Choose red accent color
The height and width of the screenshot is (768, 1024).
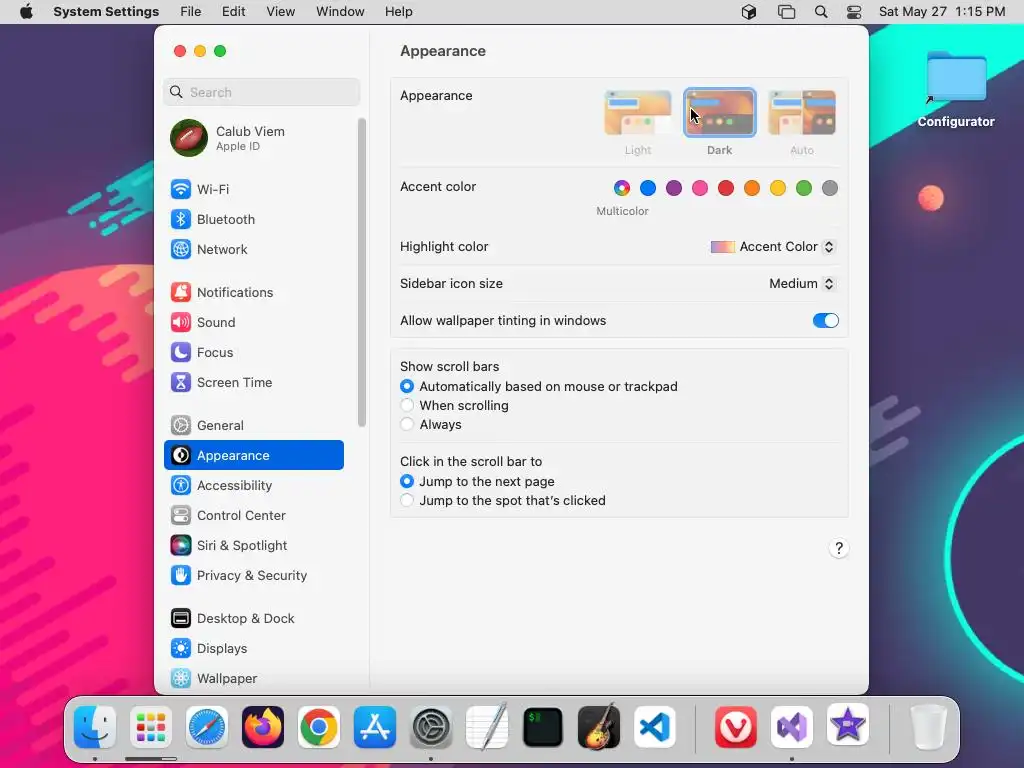[726, 188]
